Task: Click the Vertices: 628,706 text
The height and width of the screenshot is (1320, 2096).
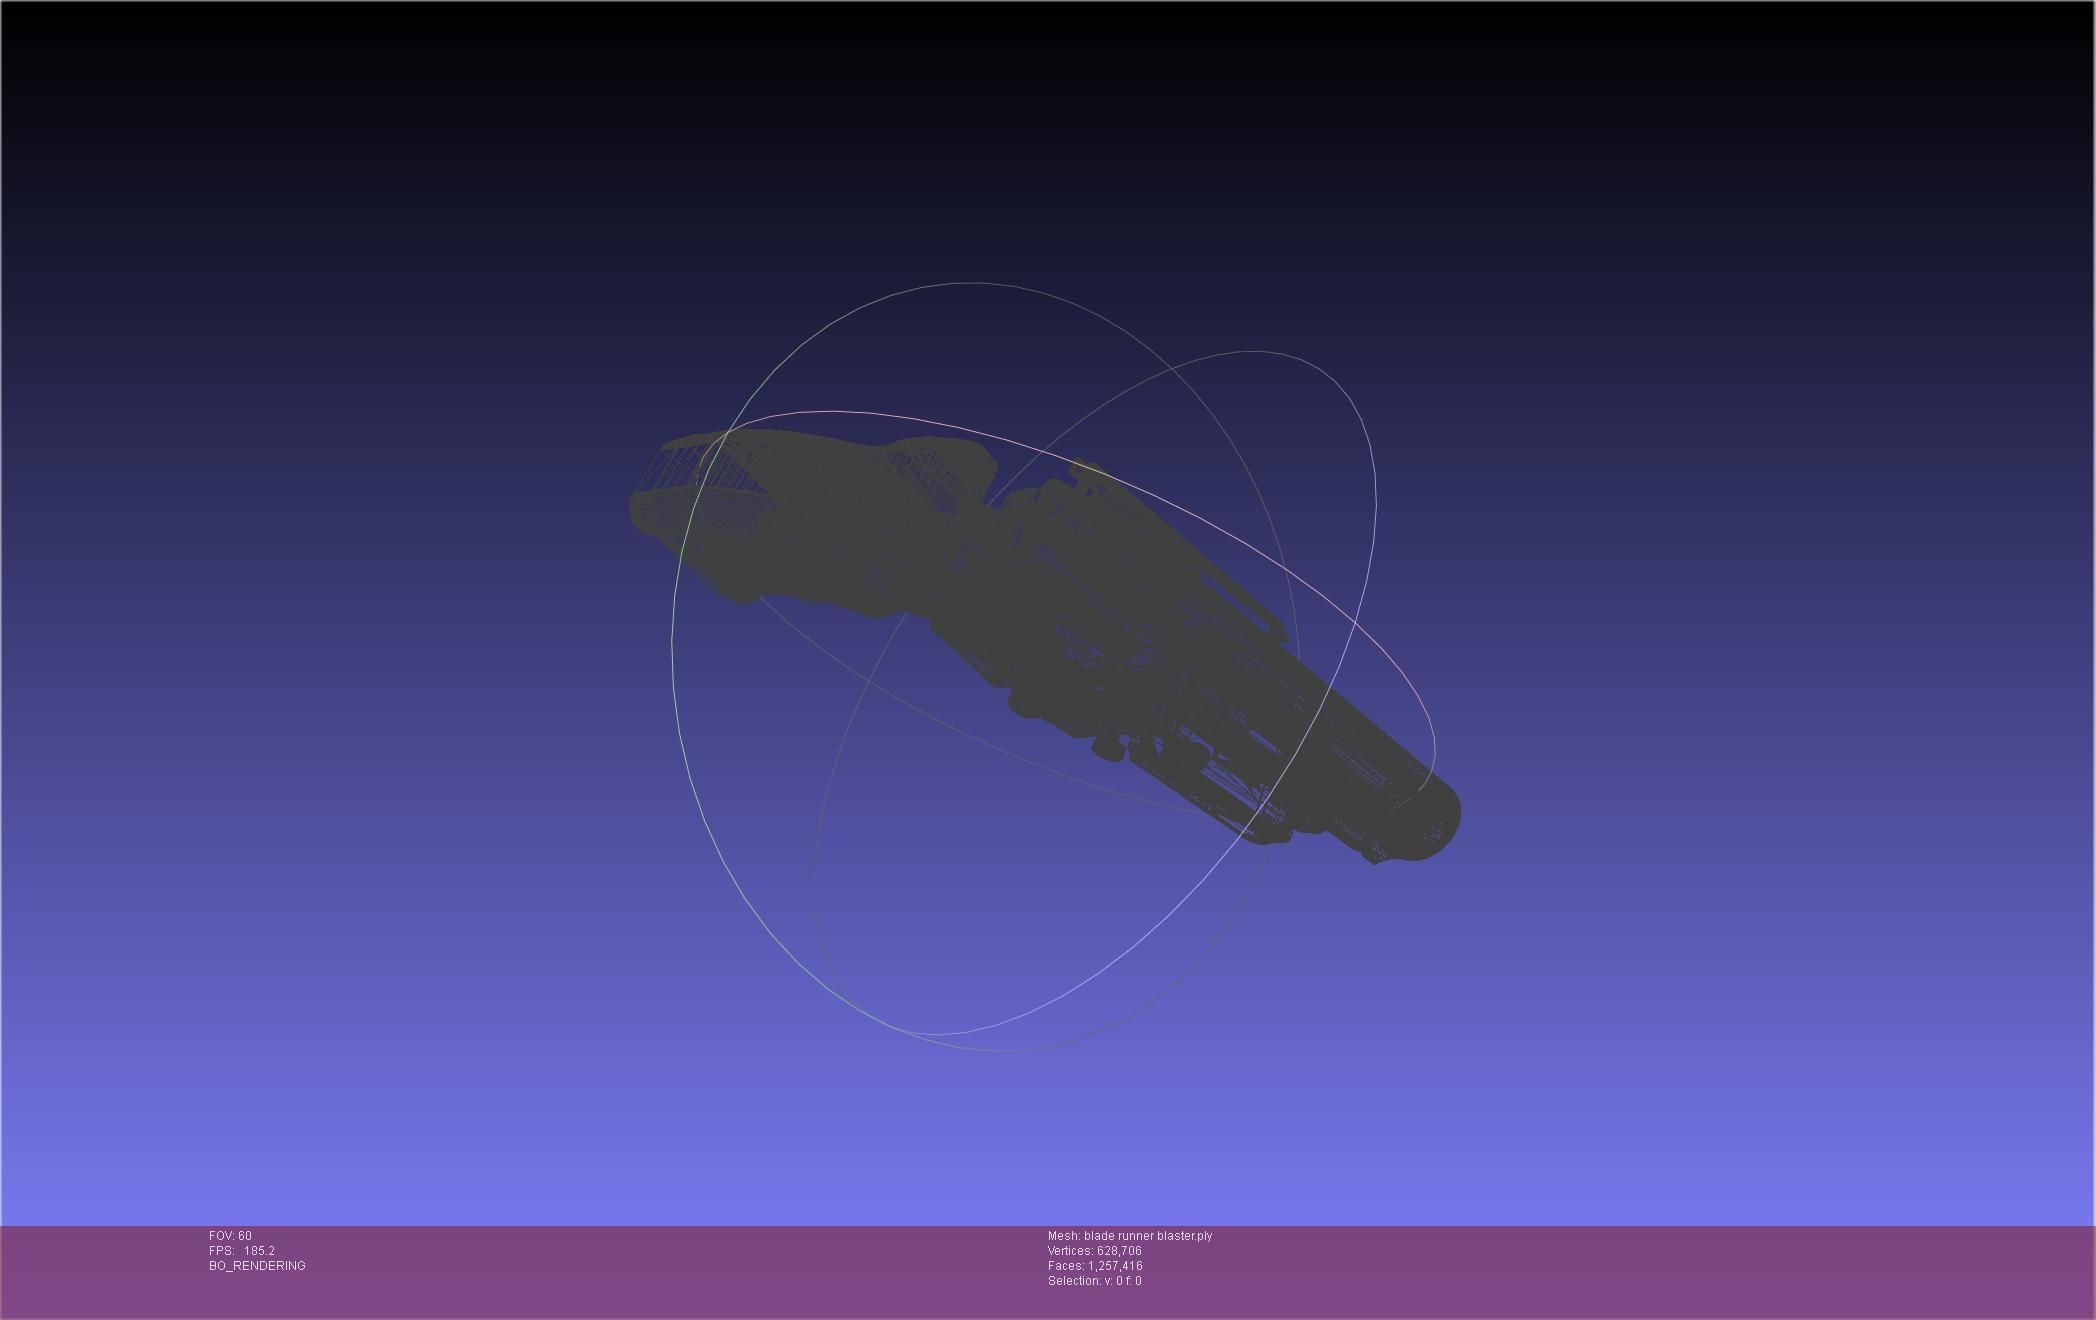Action: tap(1094, 1251)
